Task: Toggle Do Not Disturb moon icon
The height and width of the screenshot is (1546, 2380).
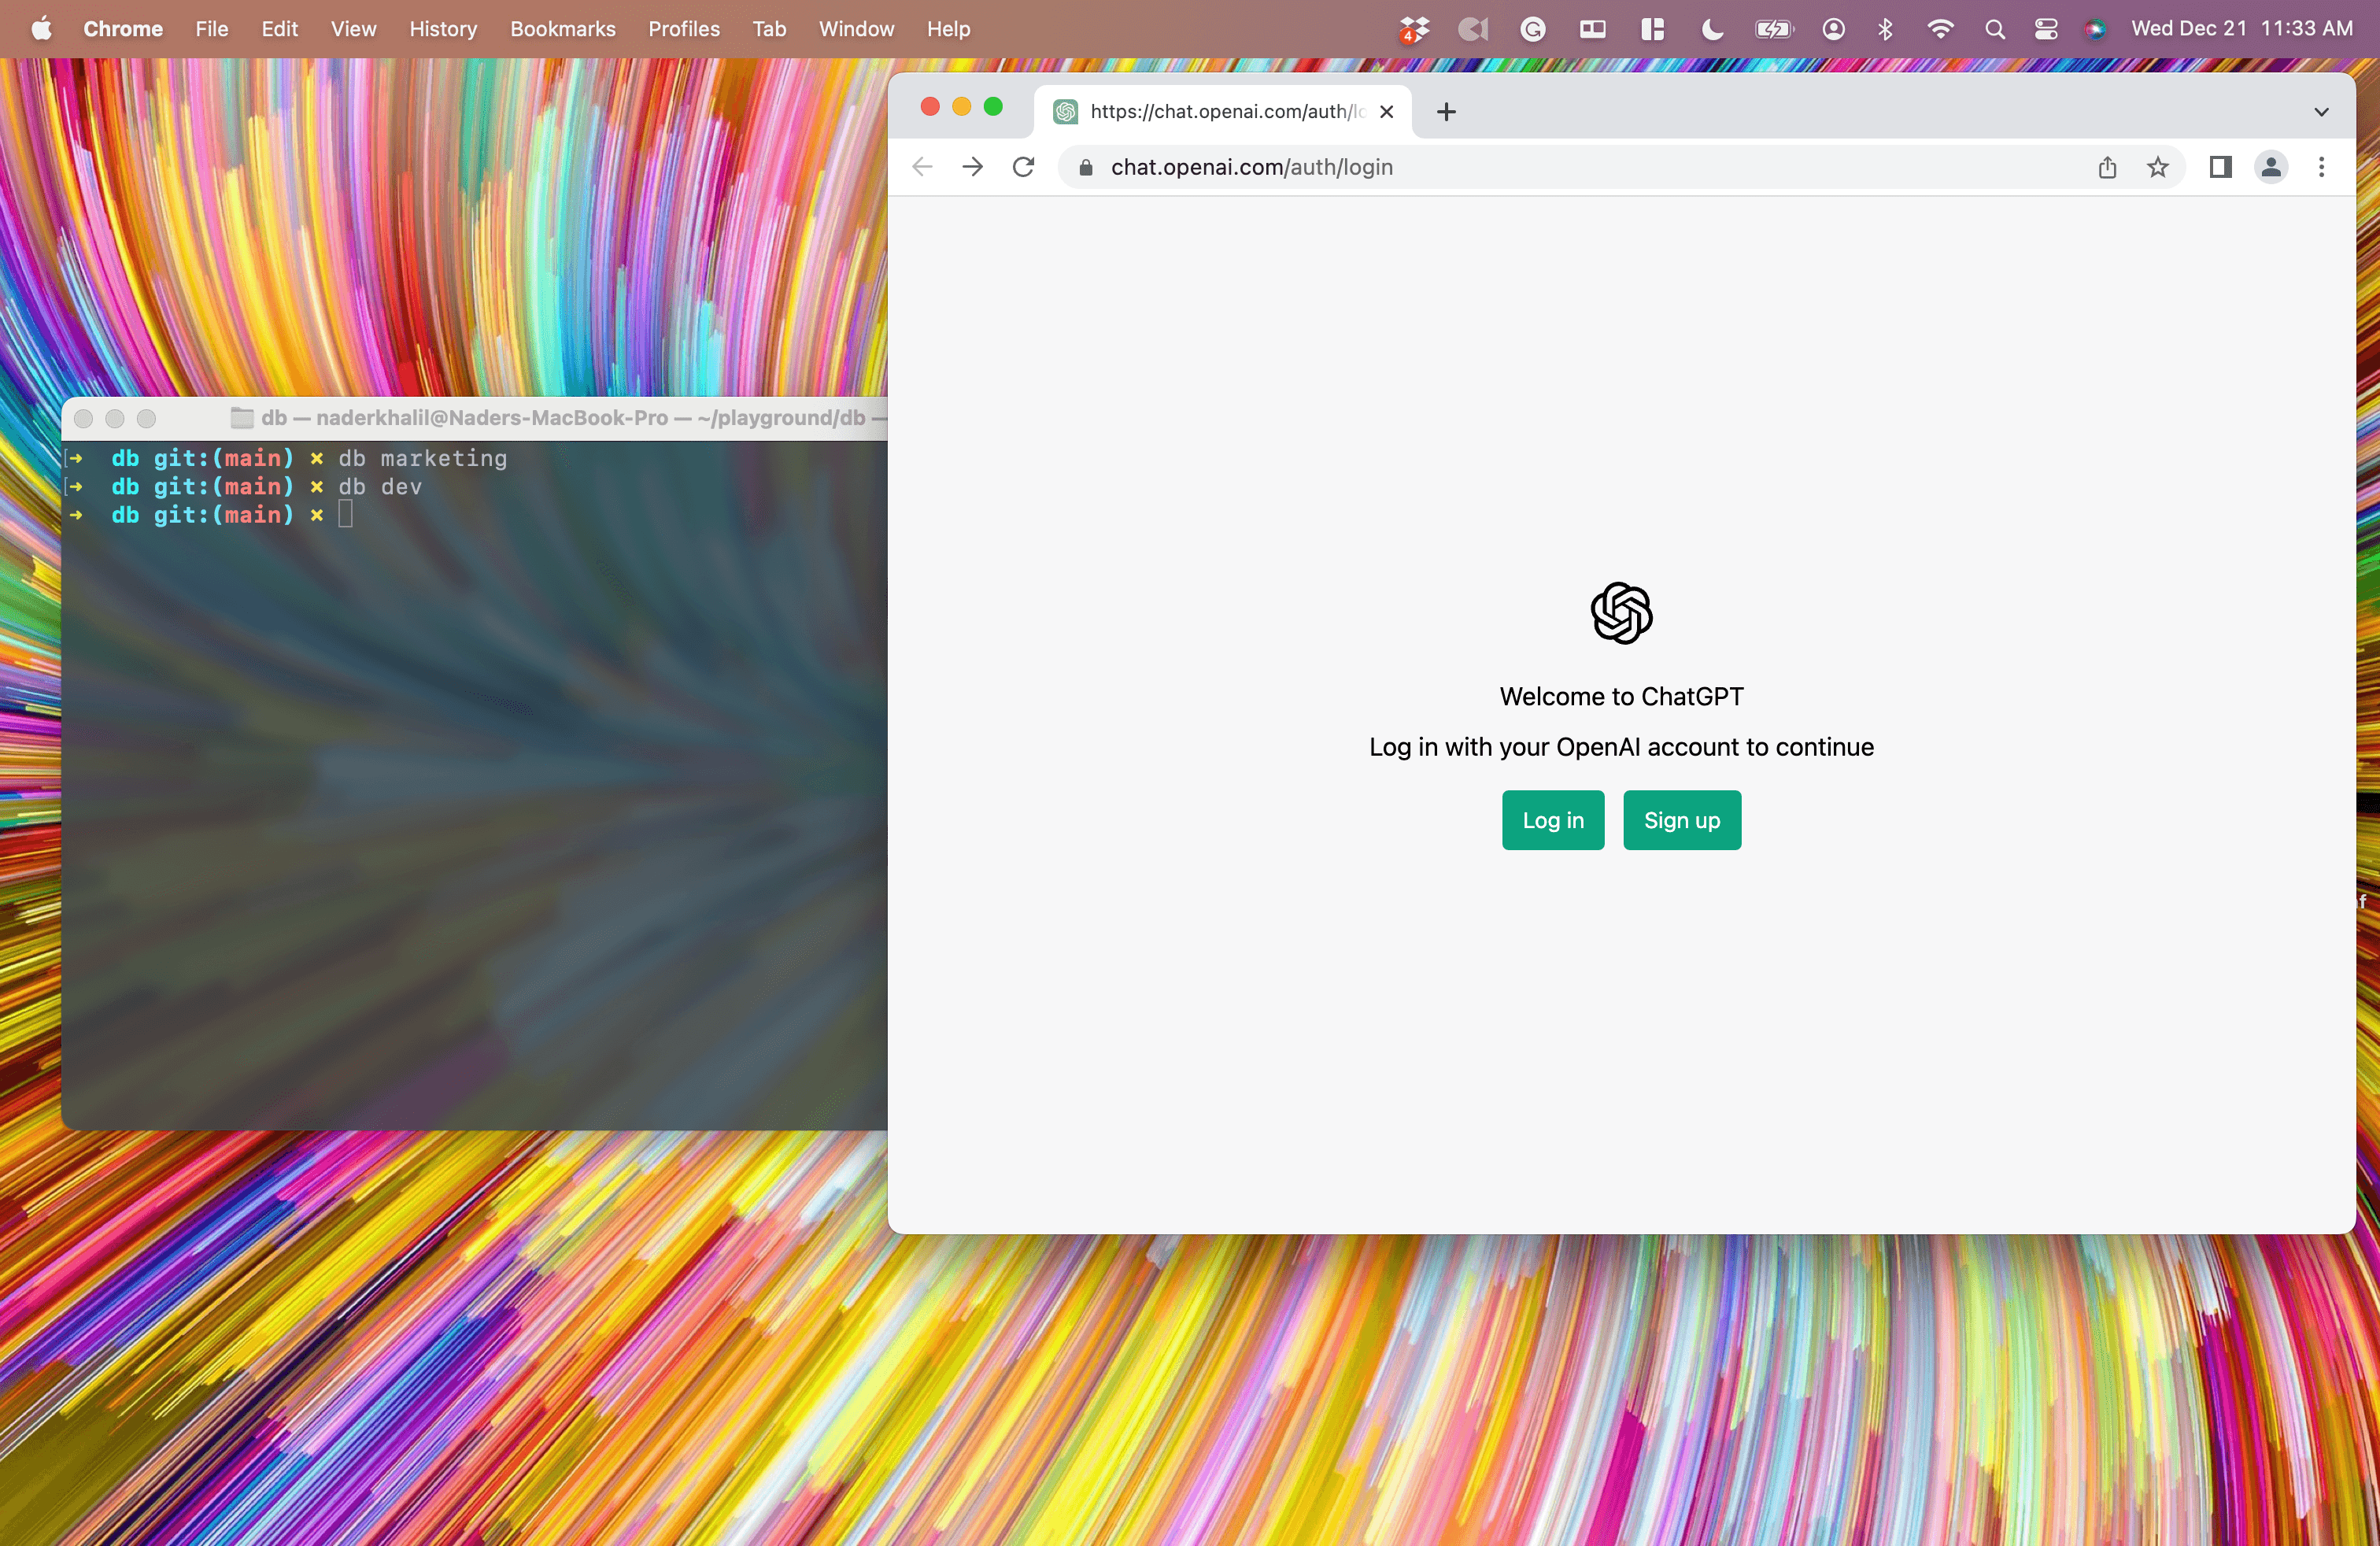Action: (1712, 29)
